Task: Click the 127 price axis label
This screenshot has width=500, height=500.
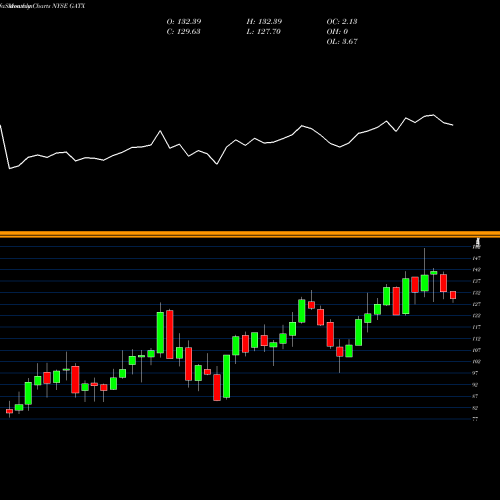Action: pyautogui.click(x=476, y=304)
